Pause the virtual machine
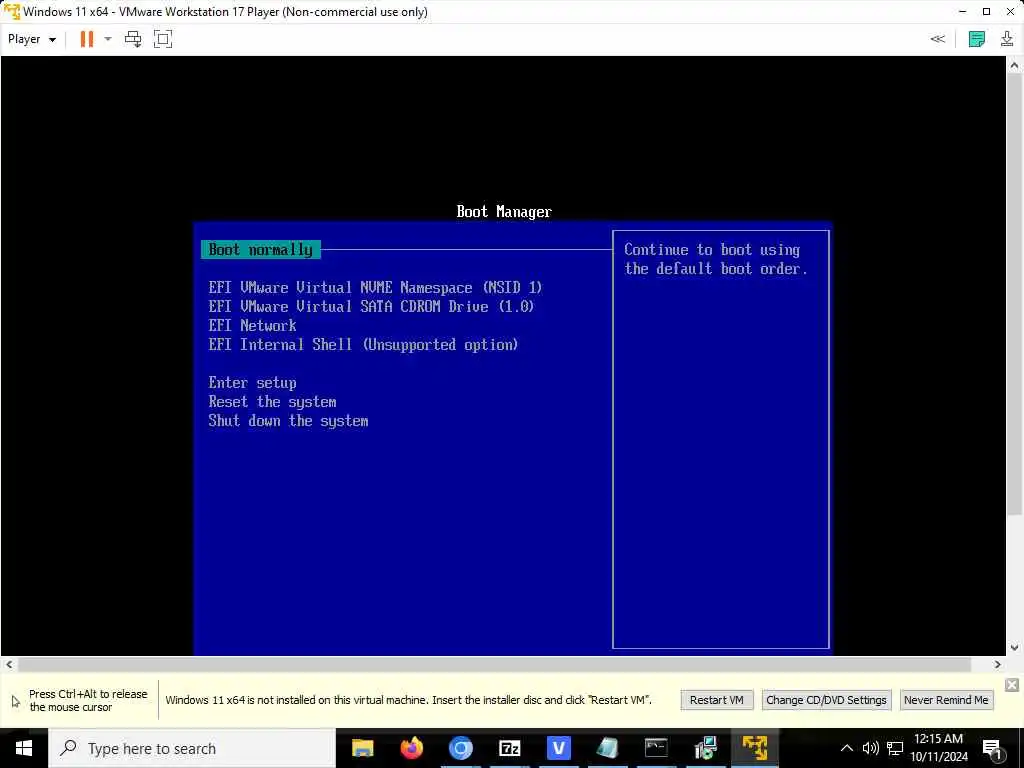The width and height of the screenshot is (1024, 768). point(86,39)
